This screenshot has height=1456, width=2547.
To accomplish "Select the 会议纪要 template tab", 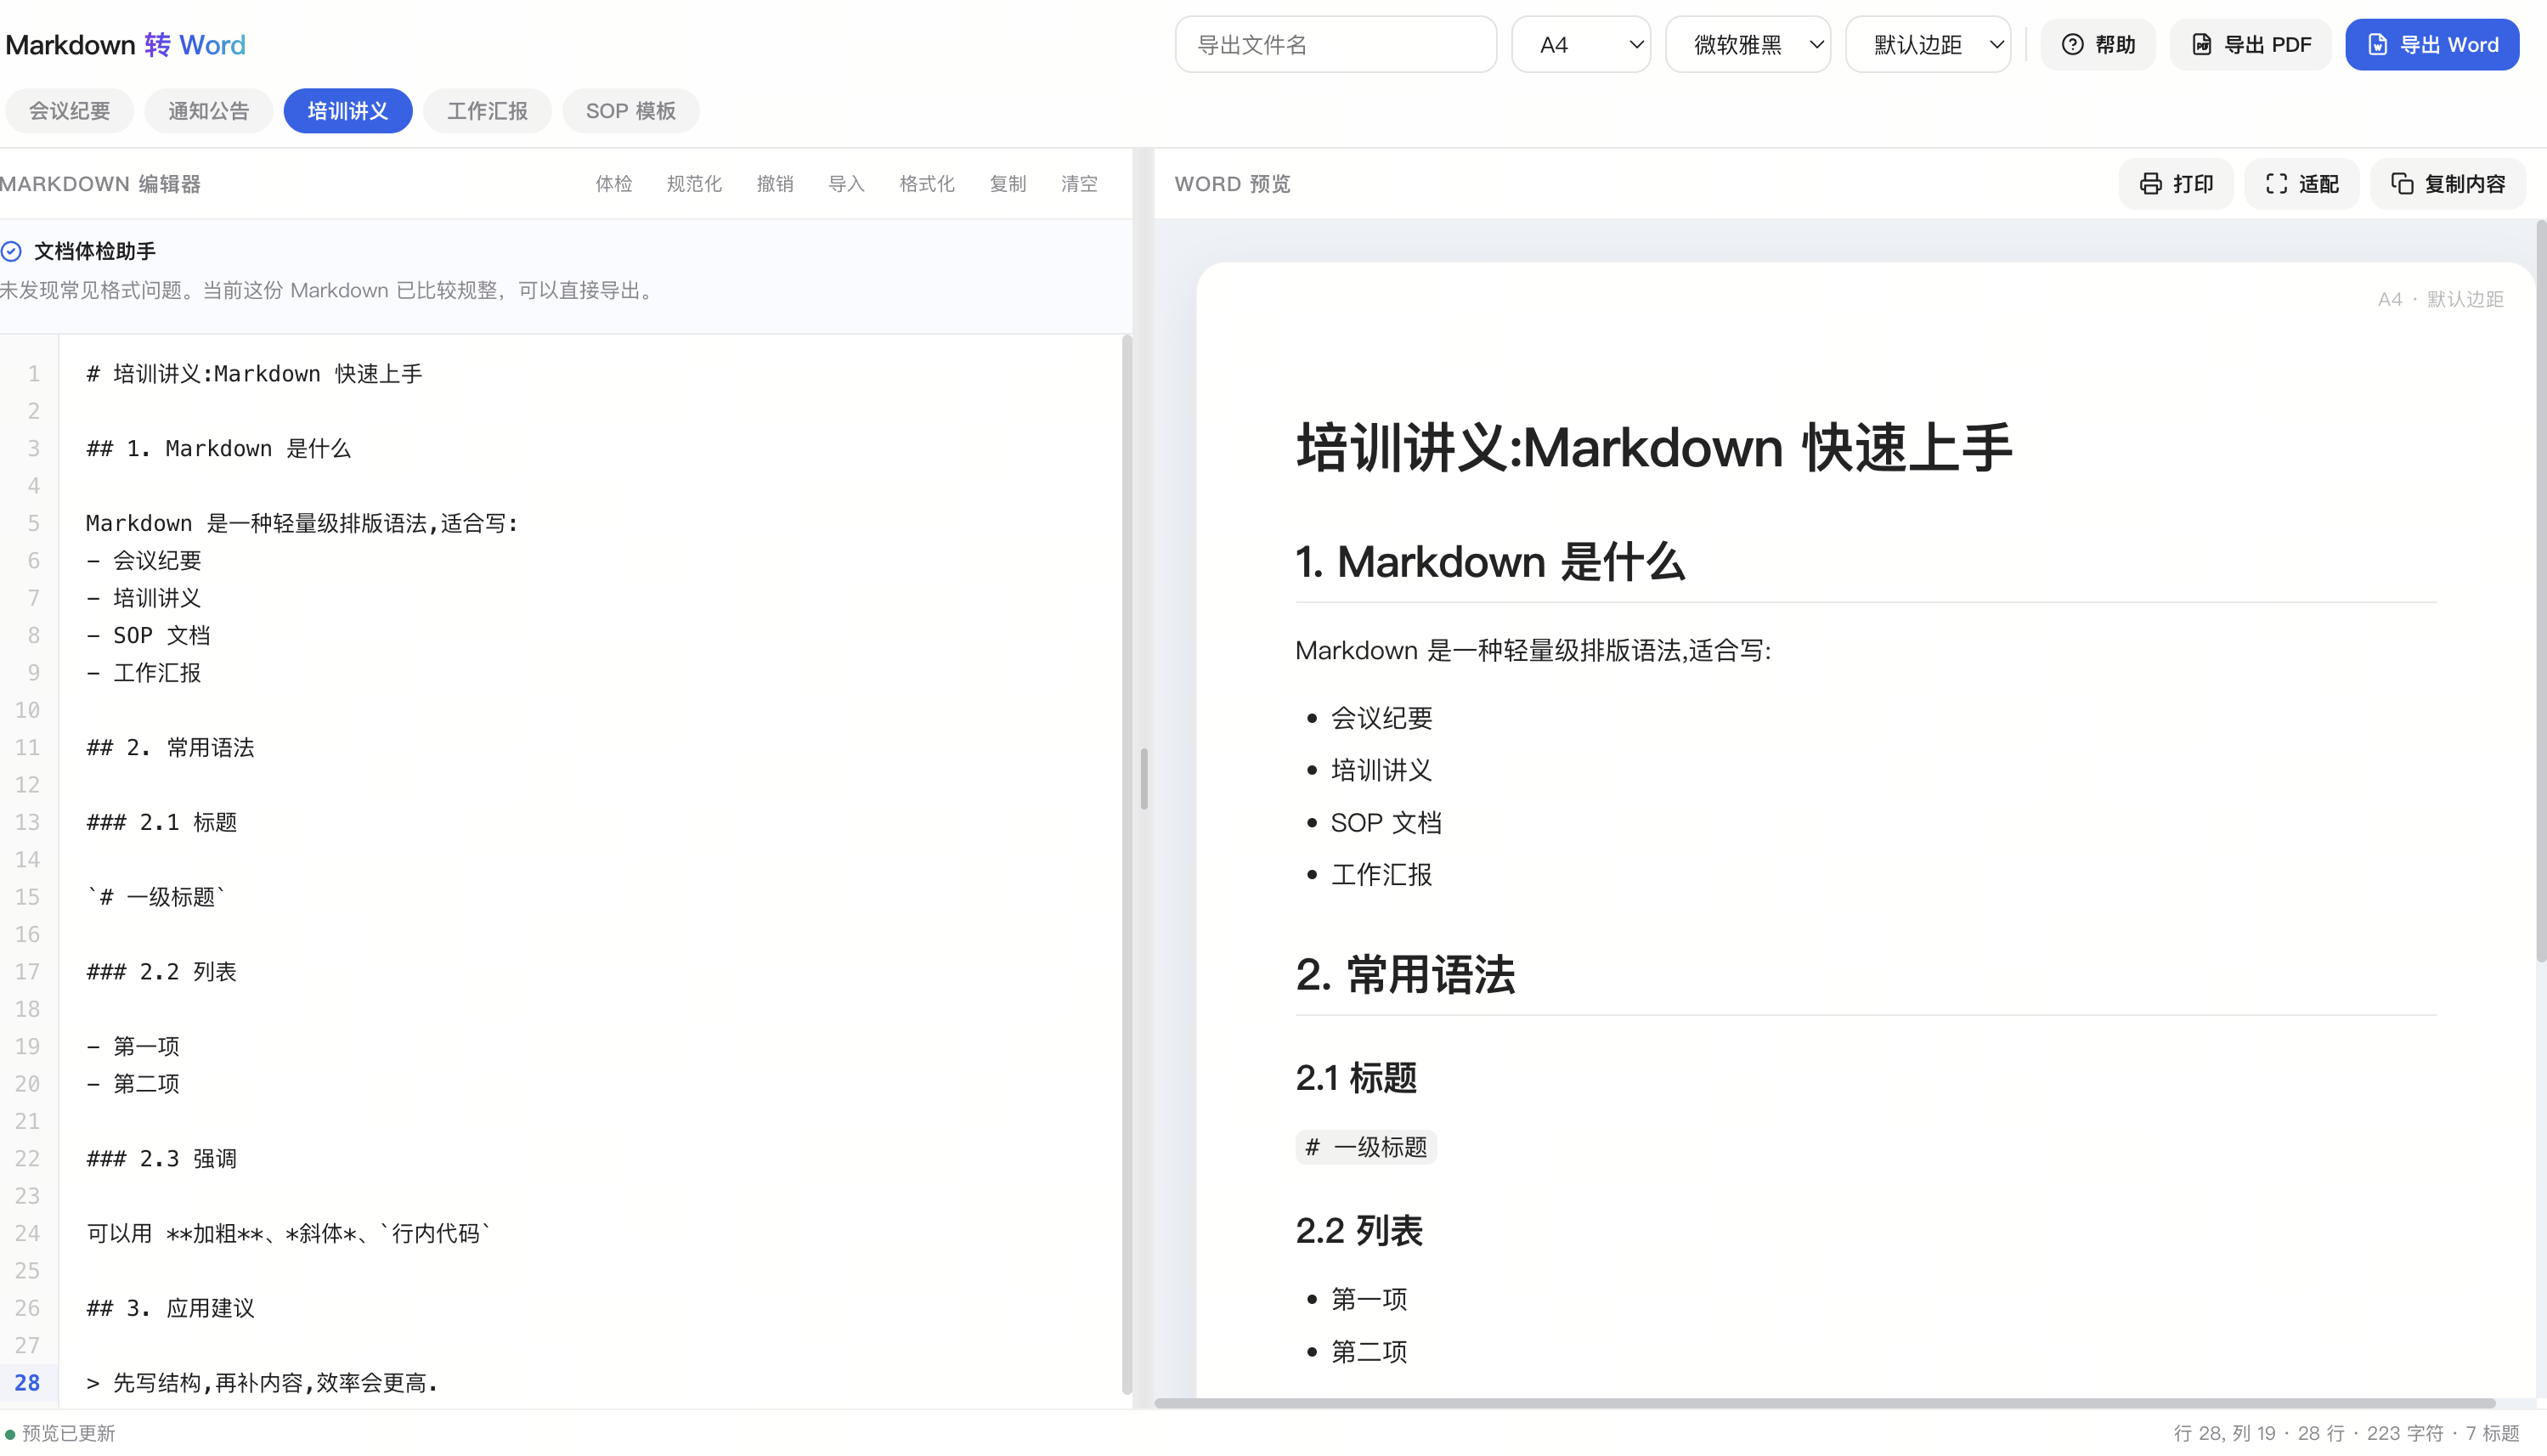I will click(69, 111).
